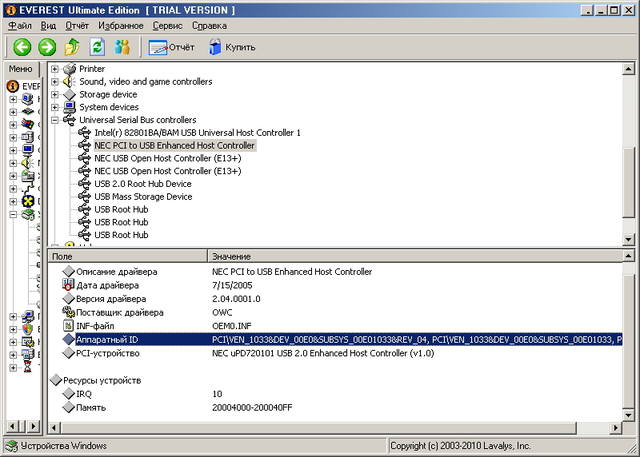The width and height of the screenshot is (640, 457).
Task: Select the Поставщик драйвера row
Action: point(335,313)
